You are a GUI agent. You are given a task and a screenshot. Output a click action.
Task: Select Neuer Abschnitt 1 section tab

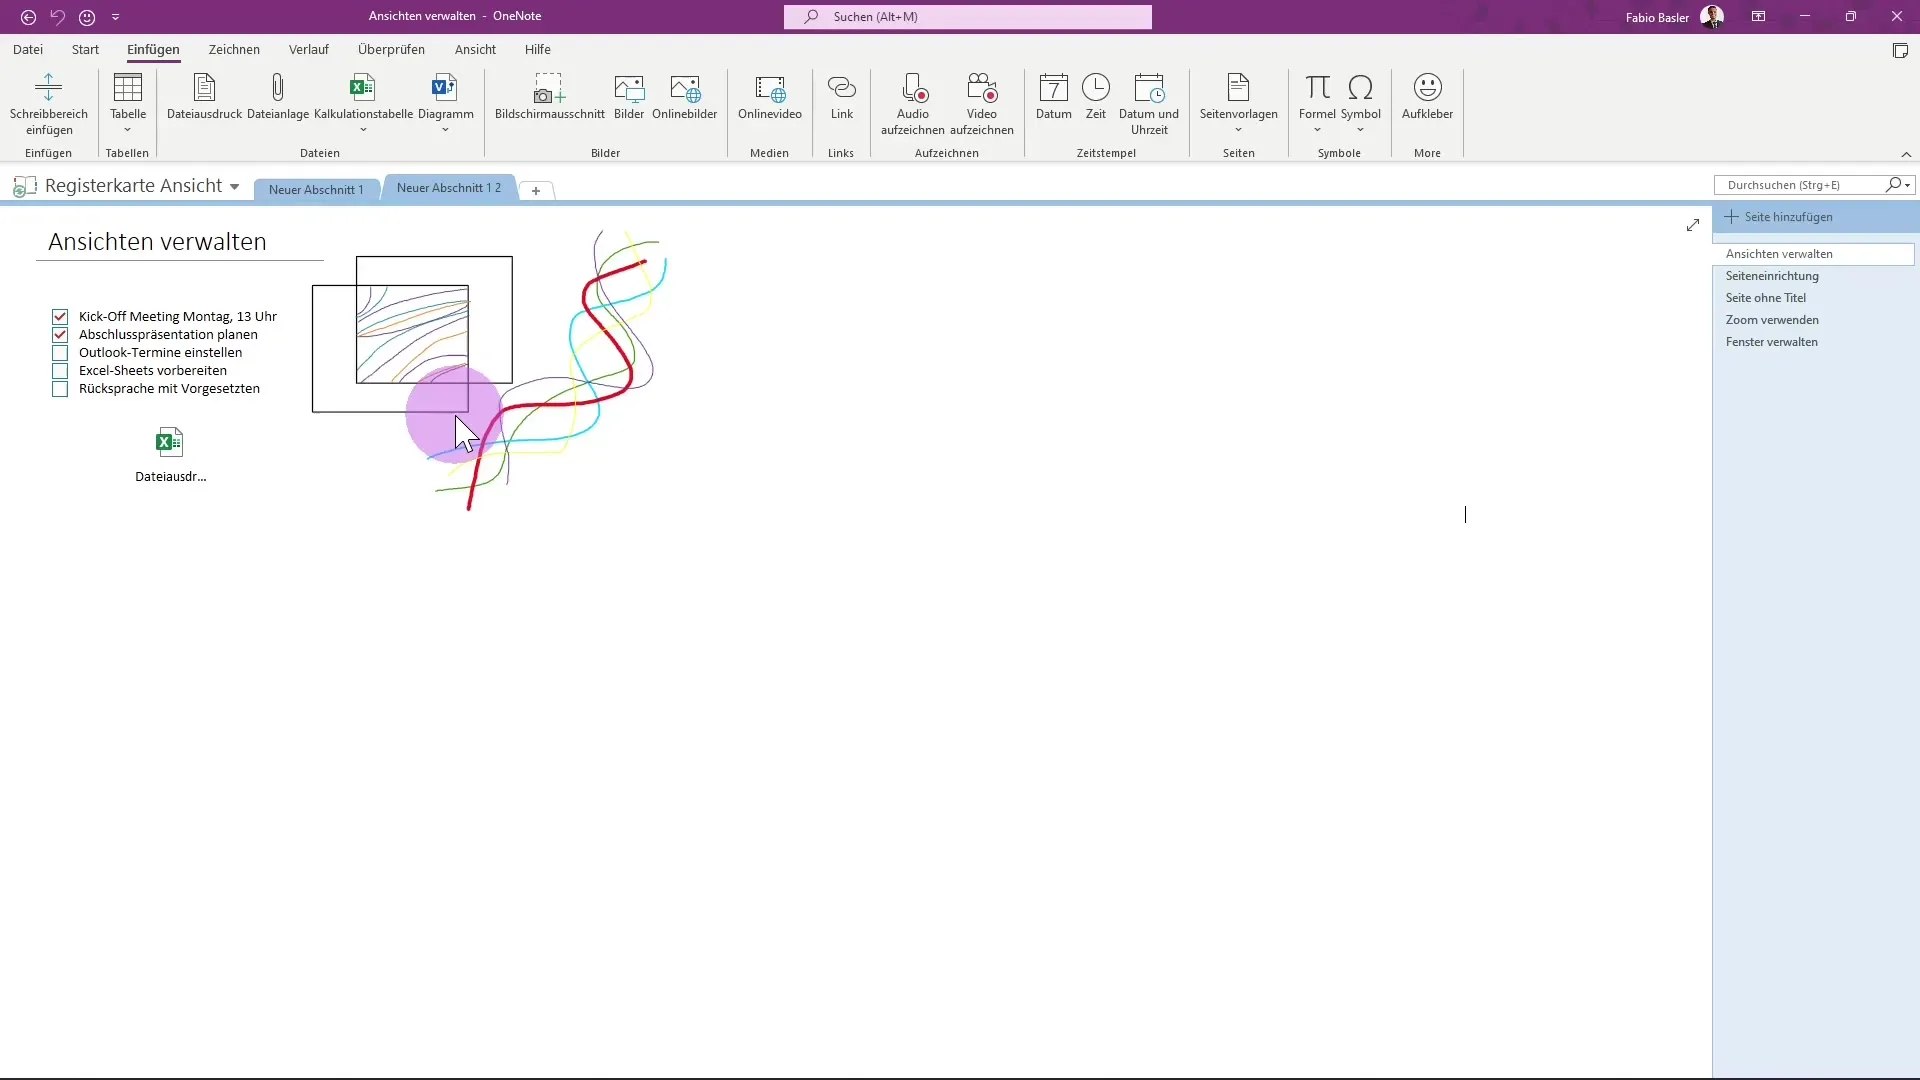(x=316, y=189)
